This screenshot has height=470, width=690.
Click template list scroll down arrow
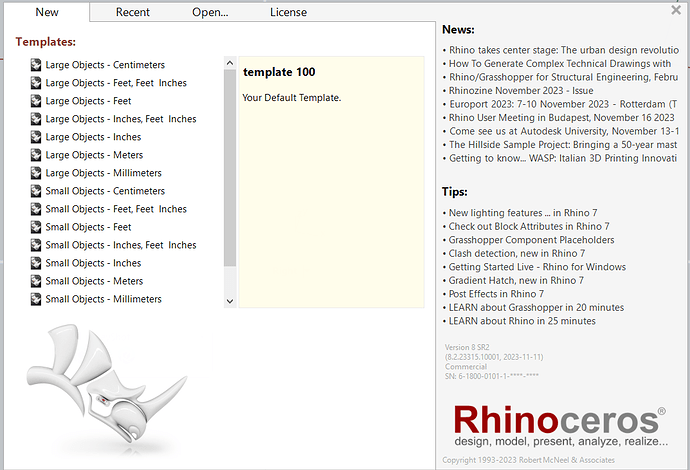tap(230, 301)
